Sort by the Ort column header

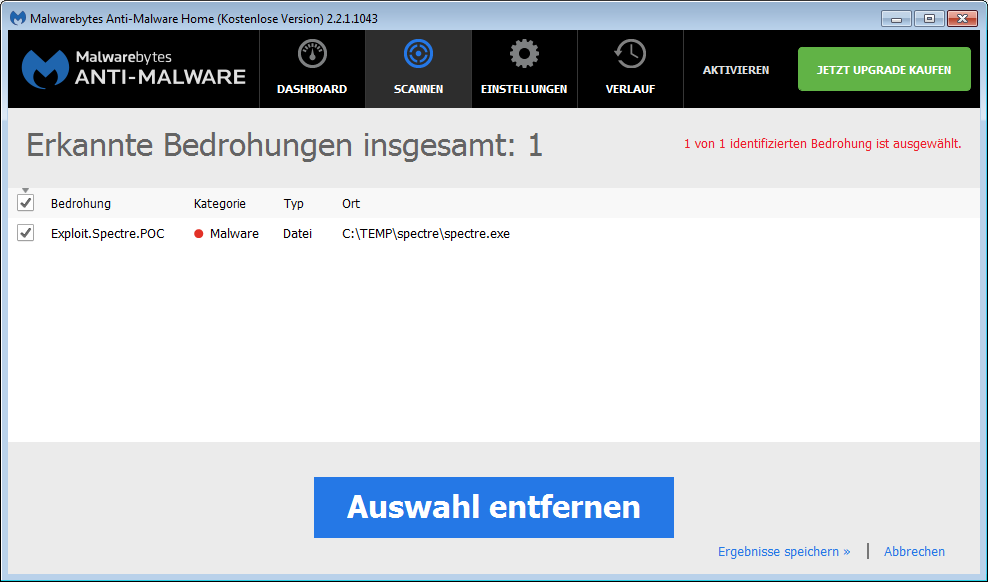(x=351, y=203)
